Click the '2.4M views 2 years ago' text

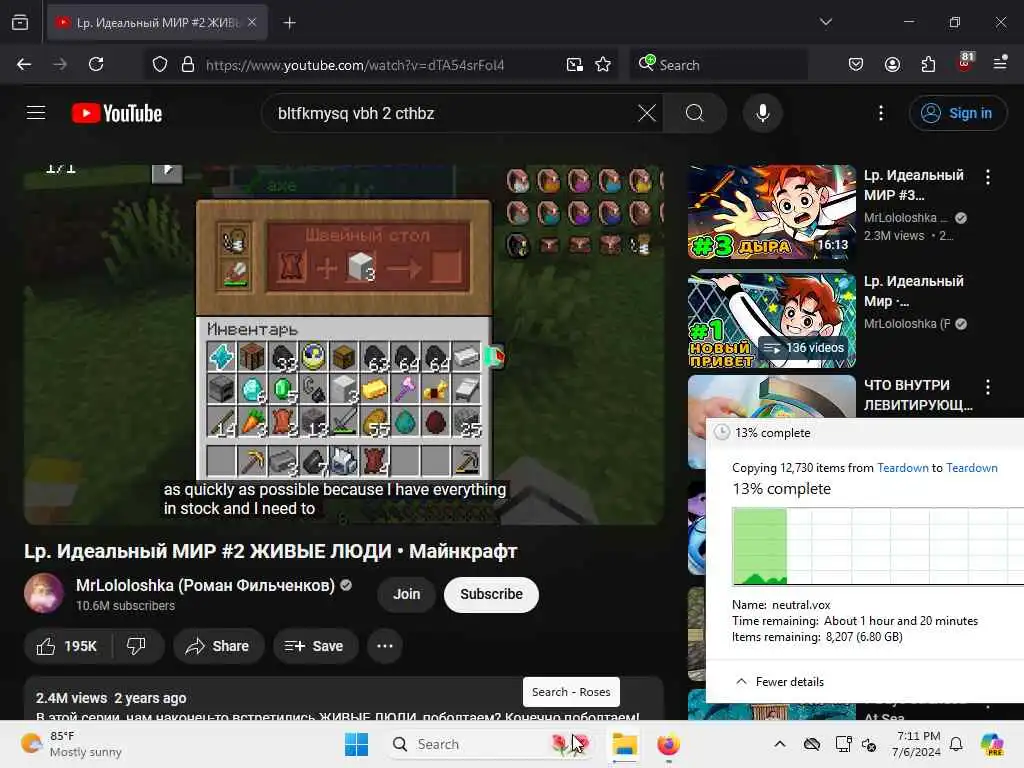tap(111, 698)
